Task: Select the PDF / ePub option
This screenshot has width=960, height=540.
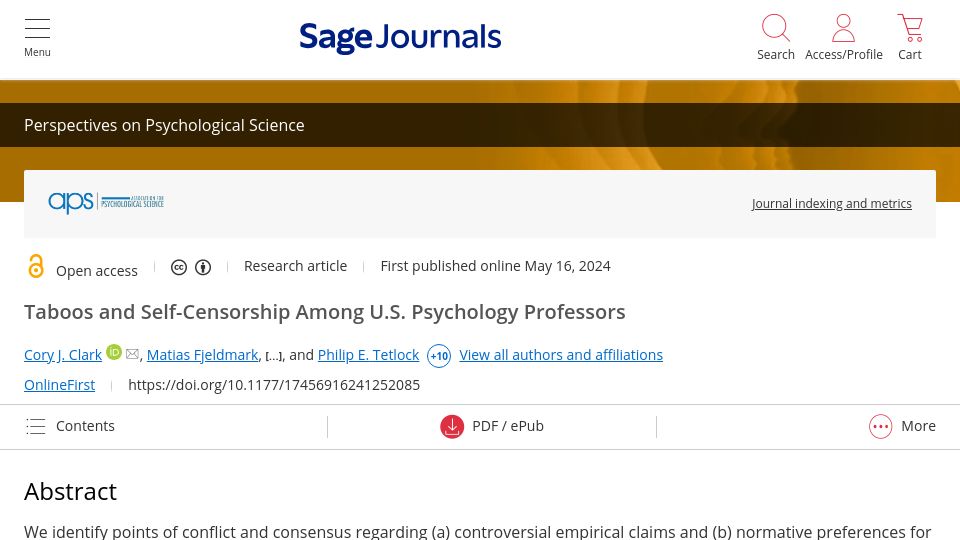Action: point(508,426)
